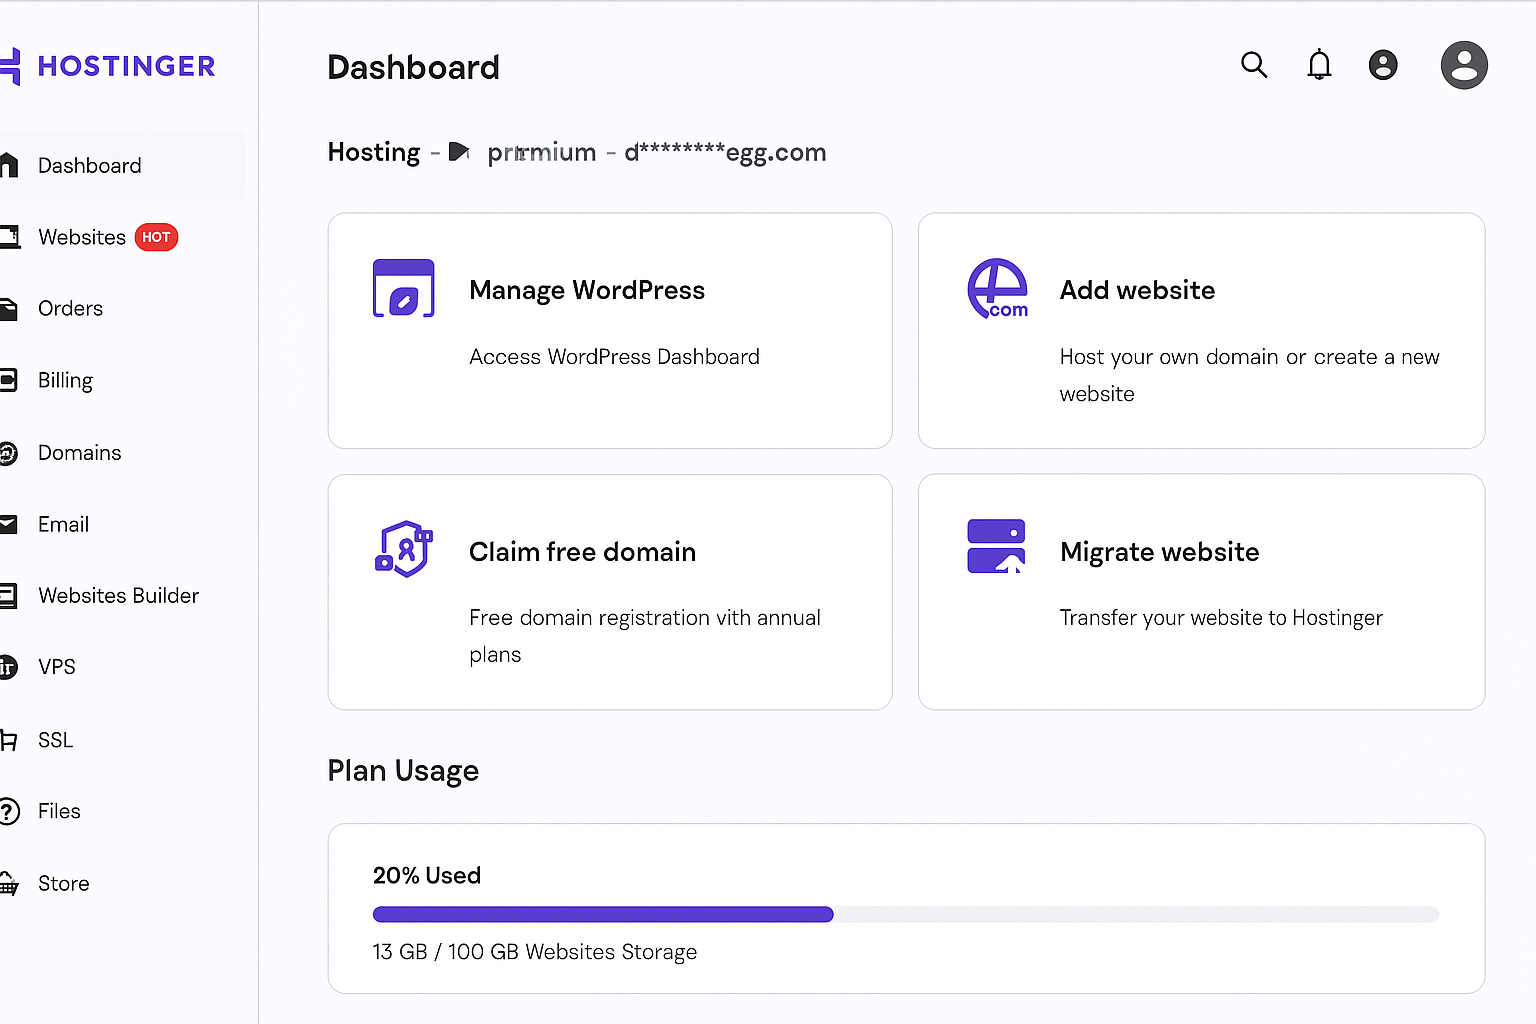Image resolution: width=1536 pixels, height=1024 pixels.
Task: Click the Claim free domain shield icon
Action: (404, 548)
